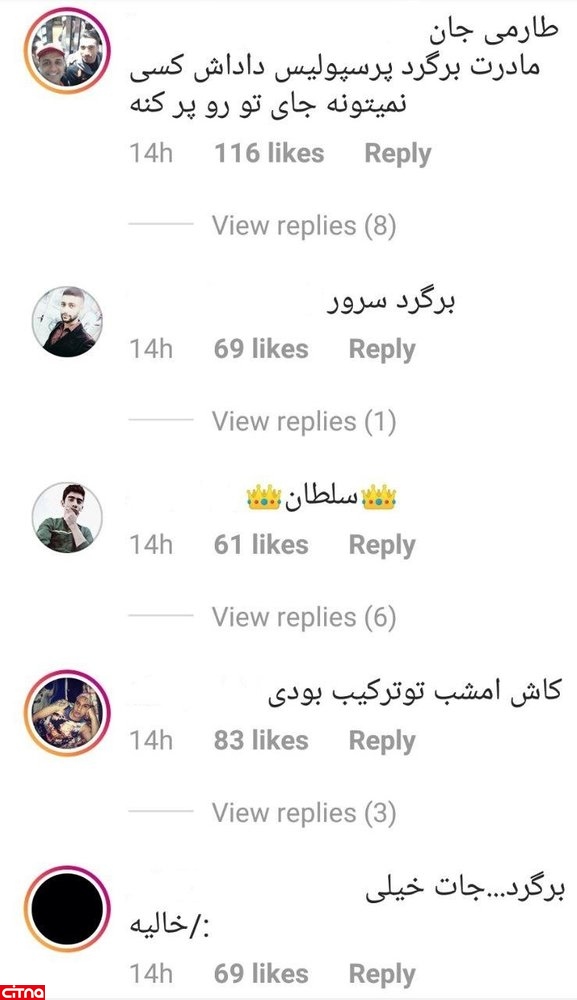Open avatar of the 'سلطان' commenter

tap(67, 517)
